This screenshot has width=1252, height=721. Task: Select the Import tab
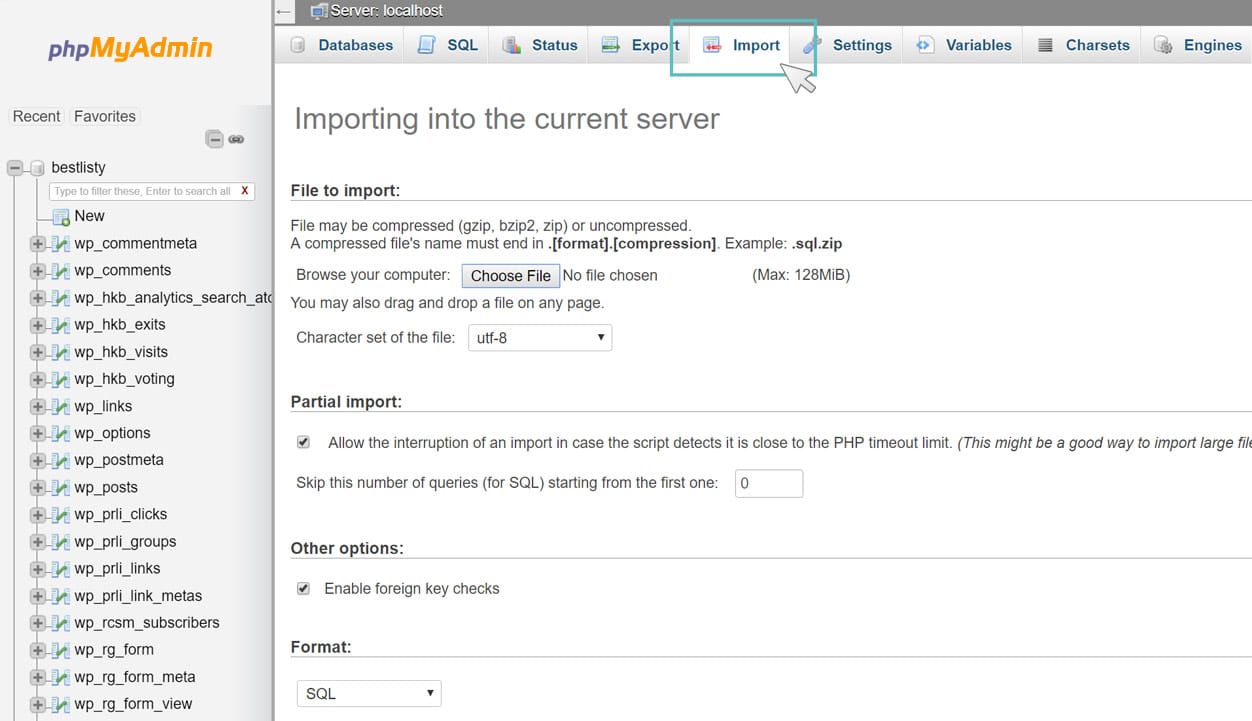click(x=741, y=45)
